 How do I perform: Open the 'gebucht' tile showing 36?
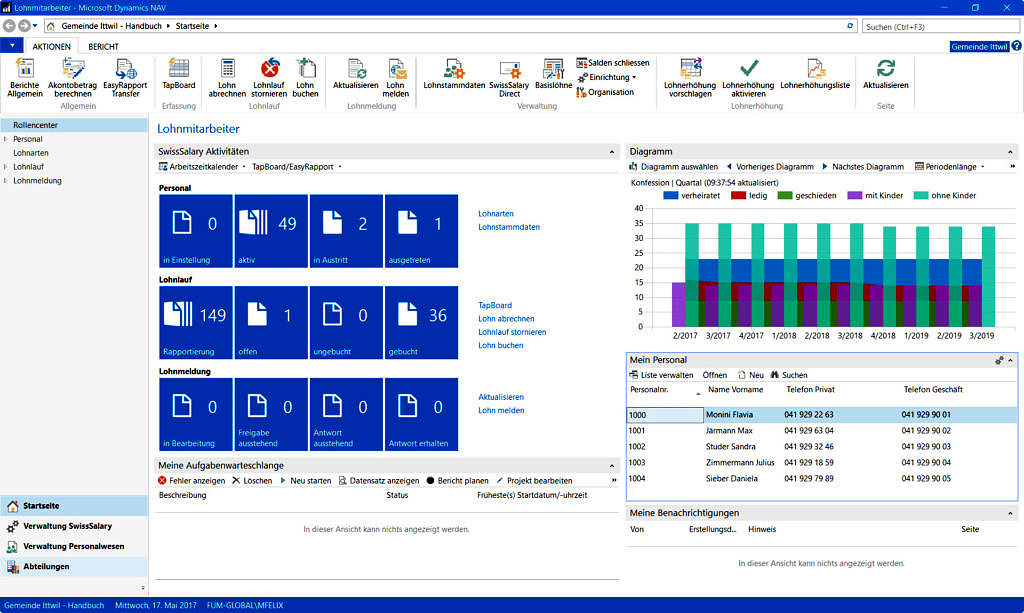pyautogui.click(x=421, y=322)
